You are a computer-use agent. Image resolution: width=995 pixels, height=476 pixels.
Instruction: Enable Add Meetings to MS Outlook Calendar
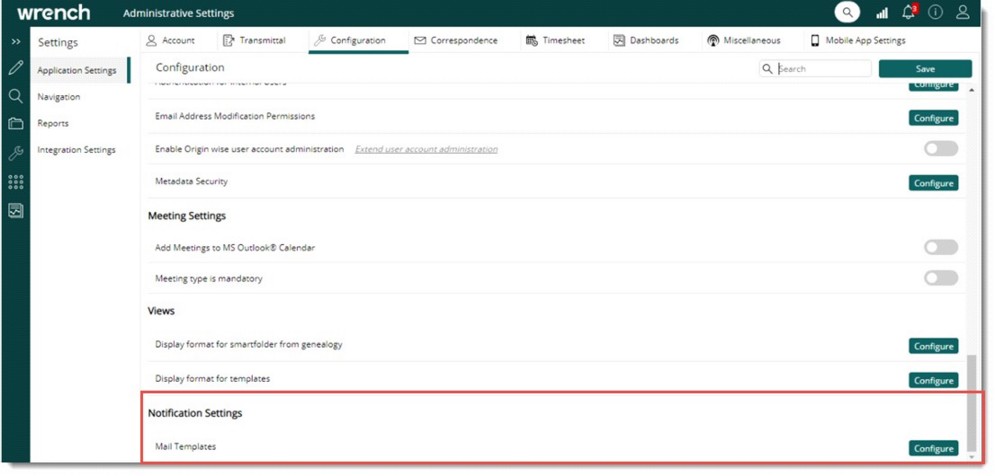(940, 247)
